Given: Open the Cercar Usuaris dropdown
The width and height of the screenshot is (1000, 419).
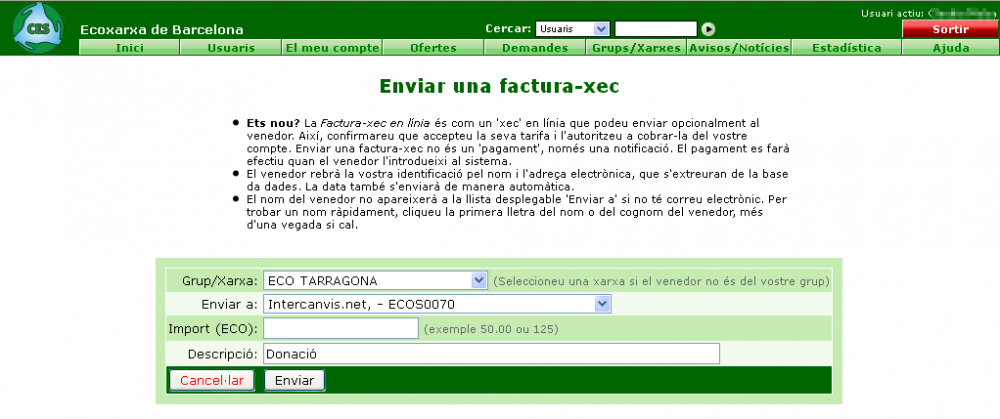Looking at the screenshot, I should pyautogui.click(x=572, y=29).
